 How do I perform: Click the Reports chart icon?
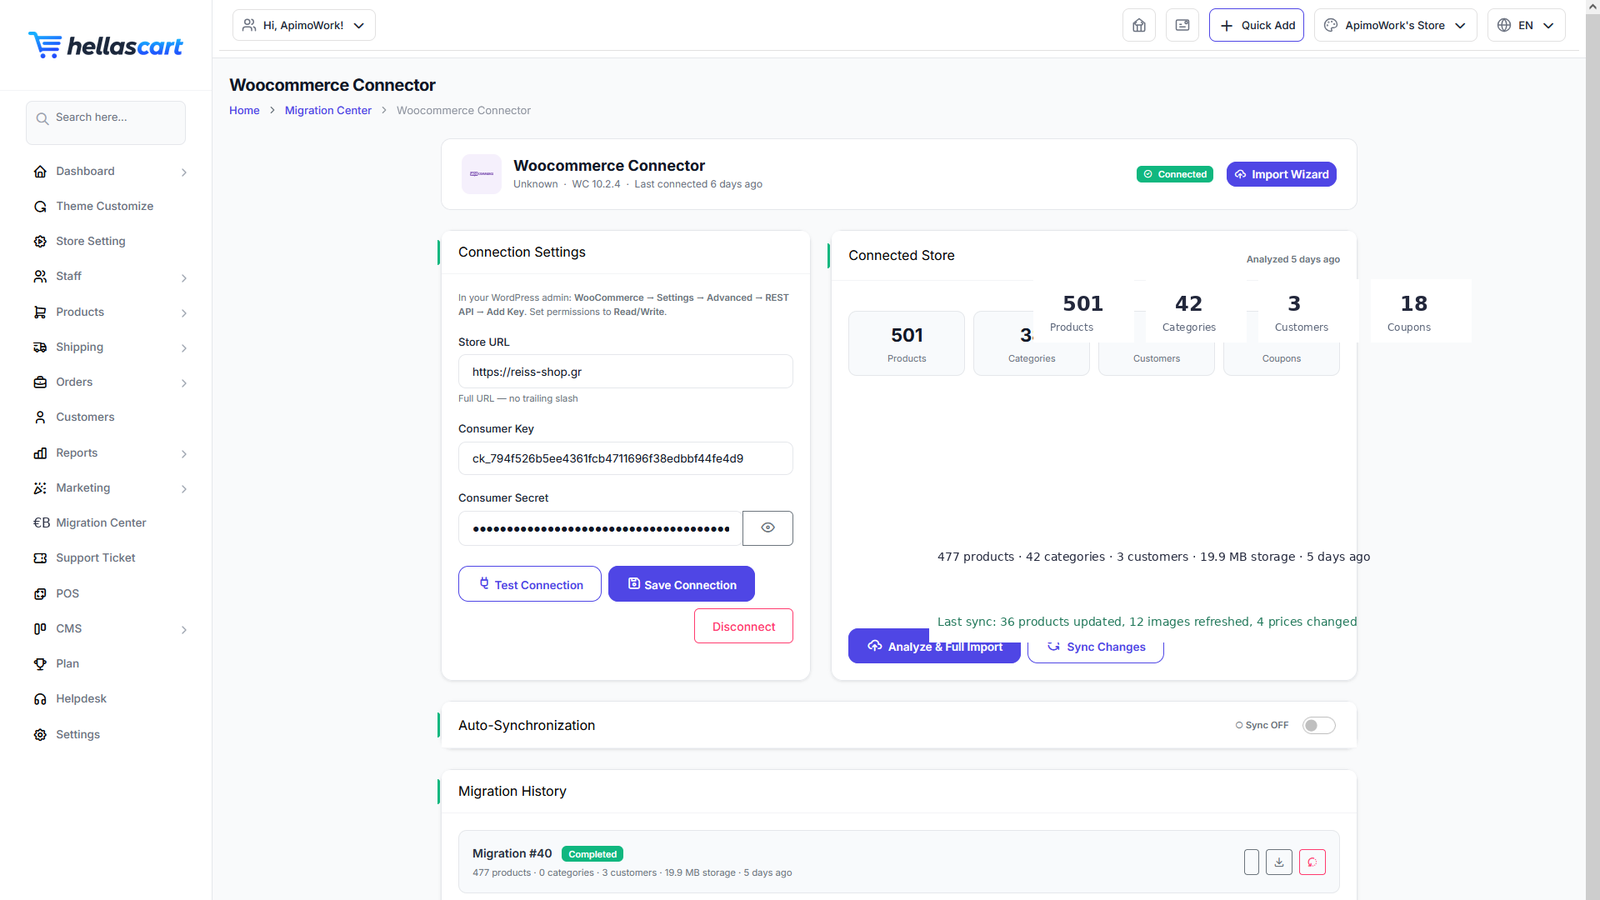point(40,454)
